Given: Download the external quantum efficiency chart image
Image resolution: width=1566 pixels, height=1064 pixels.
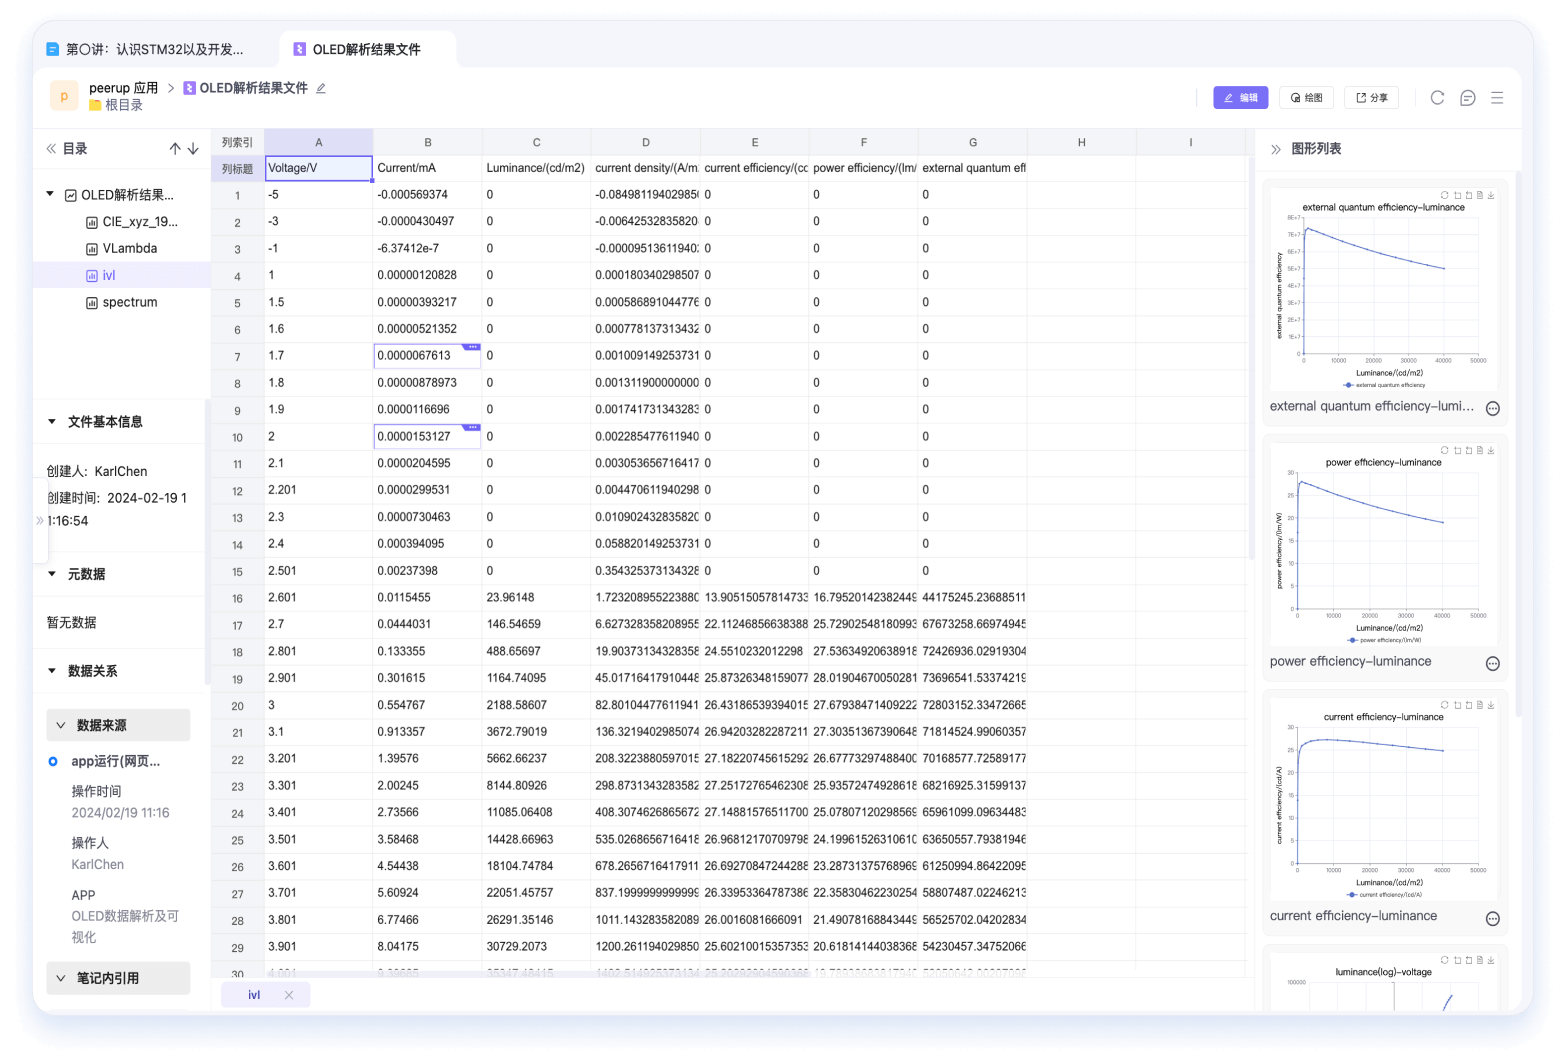Looking at the screenshot, I should tap(1491, 196).
